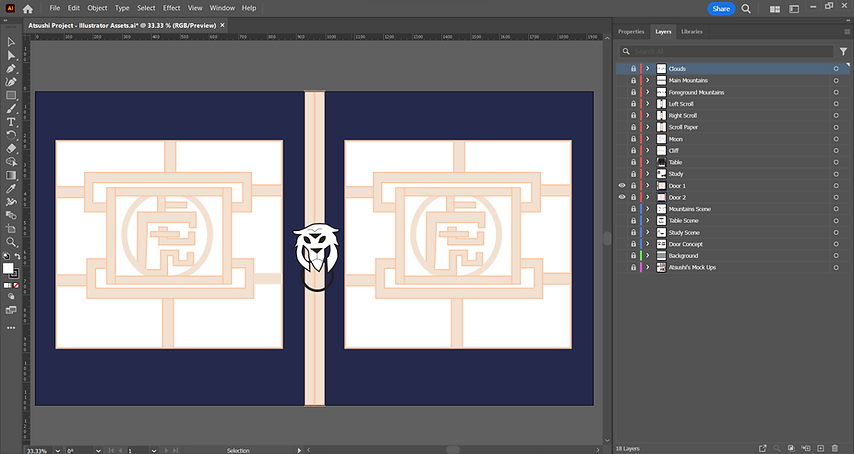
Task: Expand the Clouds layer
Action: click(x=648, y=69)
